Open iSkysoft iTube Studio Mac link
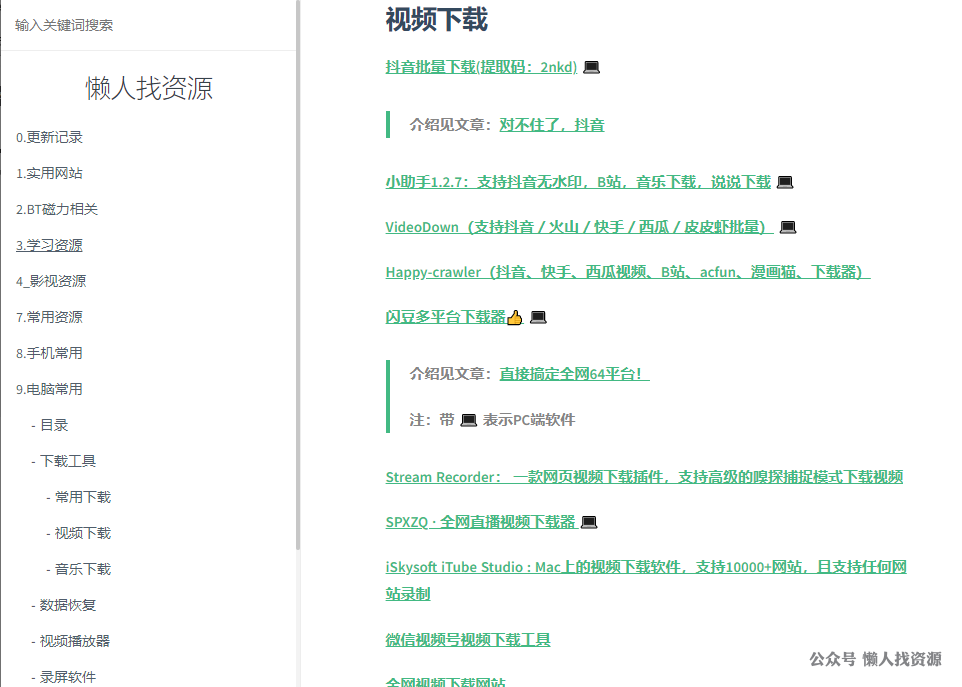Viewport: 962px width, 687px height. point(646,580)
